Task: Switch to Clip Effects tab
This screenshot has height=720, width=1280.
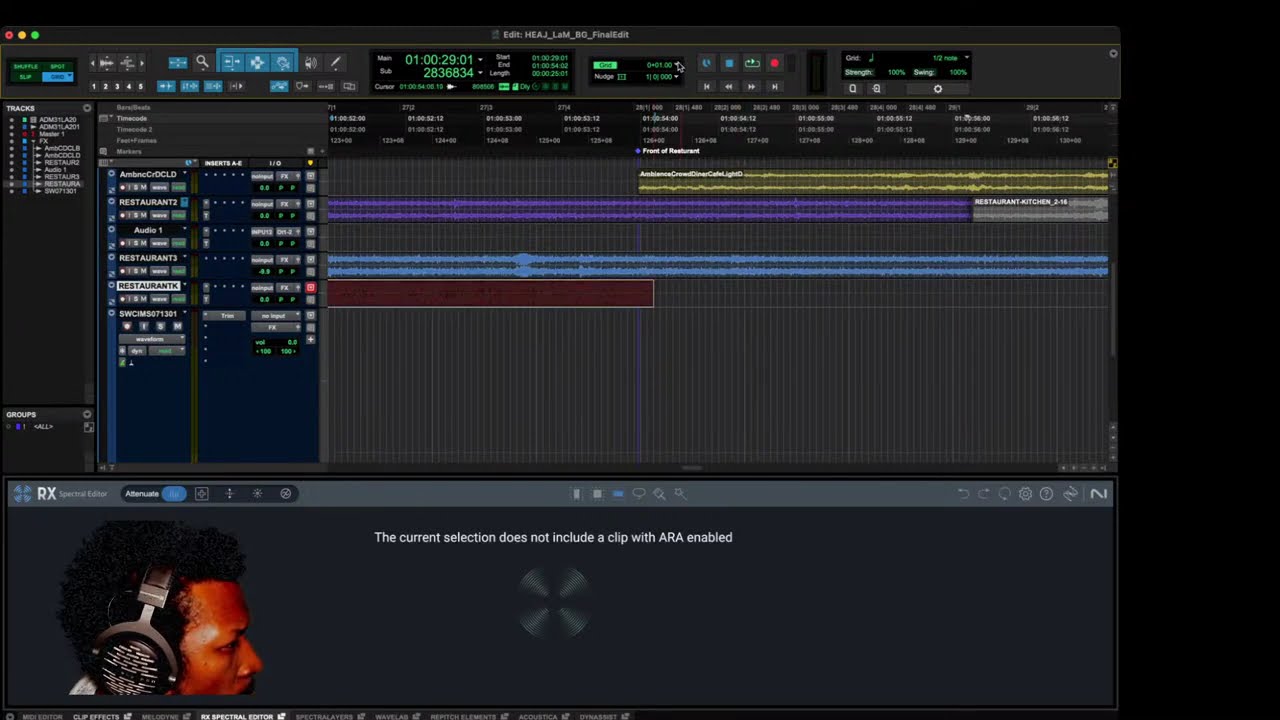Action: (x=96, y=716)
